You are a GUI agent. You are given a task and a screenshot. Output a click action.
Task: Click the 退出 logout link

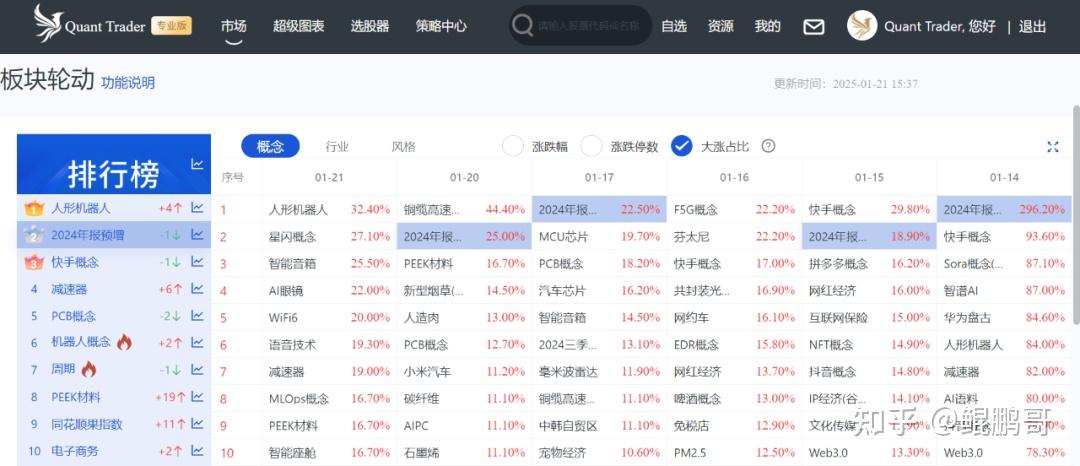(x=1032, y=27)
